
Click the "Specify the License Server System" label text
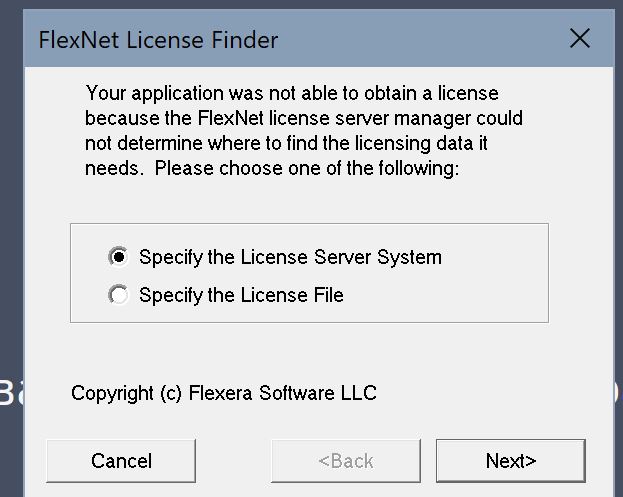(290, 257)
